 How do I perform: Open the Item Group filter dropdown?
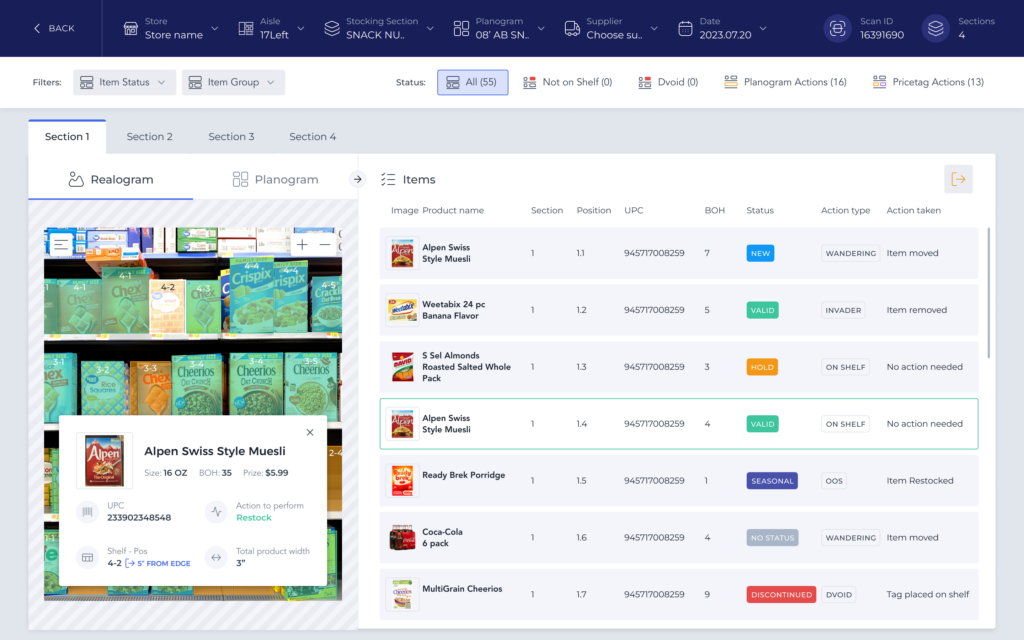tap(233, 82)
